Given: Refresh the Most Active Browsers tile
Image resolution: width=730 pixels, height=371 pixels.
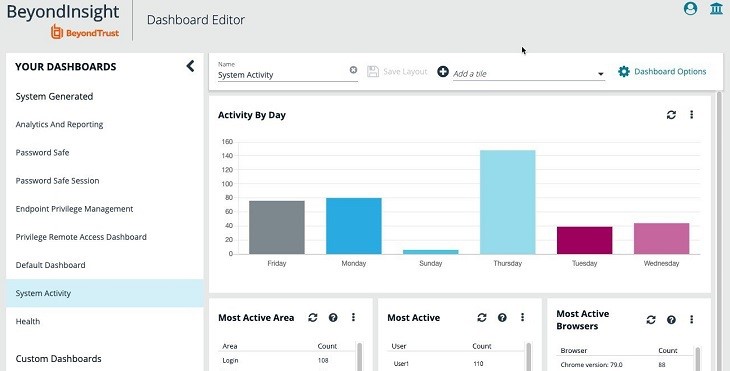Looking at the screenshot, I should (x=651, y=319).
